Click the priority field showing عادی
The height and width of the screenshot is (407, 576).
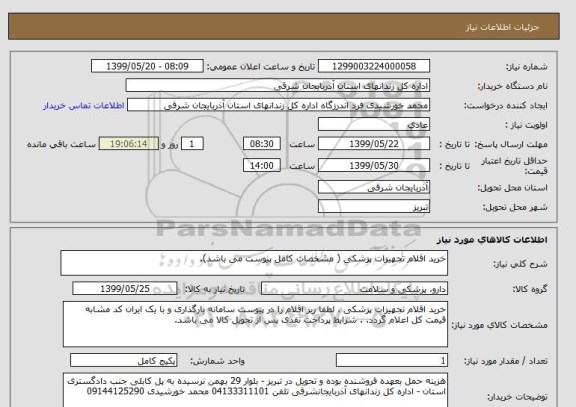coord(374,125)
